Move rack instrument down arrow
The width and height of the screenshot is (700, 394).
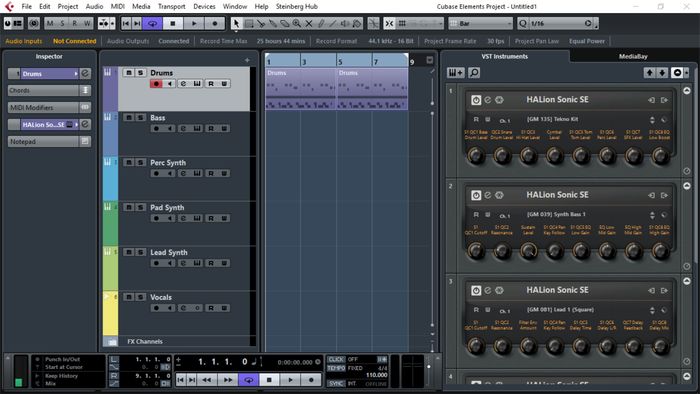(x=662, y=72)
